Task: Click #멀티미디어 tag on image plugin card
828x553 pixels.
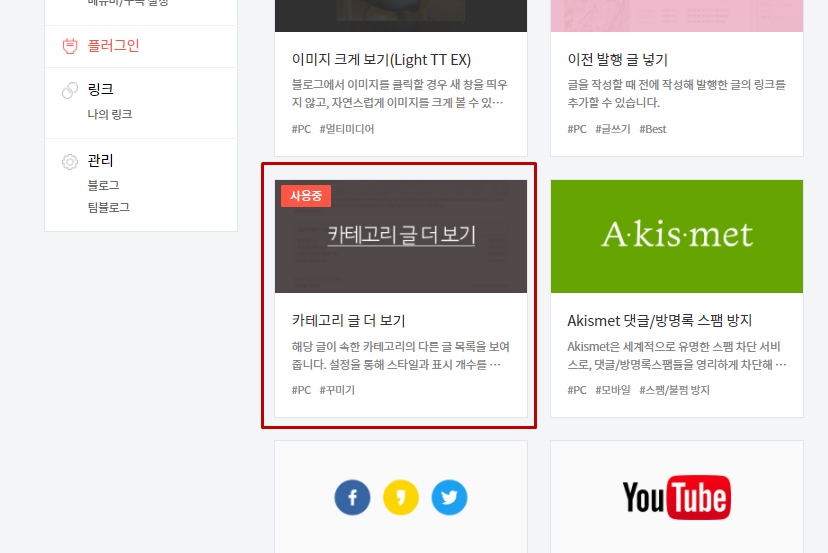Action: click(x=346, y=129)
